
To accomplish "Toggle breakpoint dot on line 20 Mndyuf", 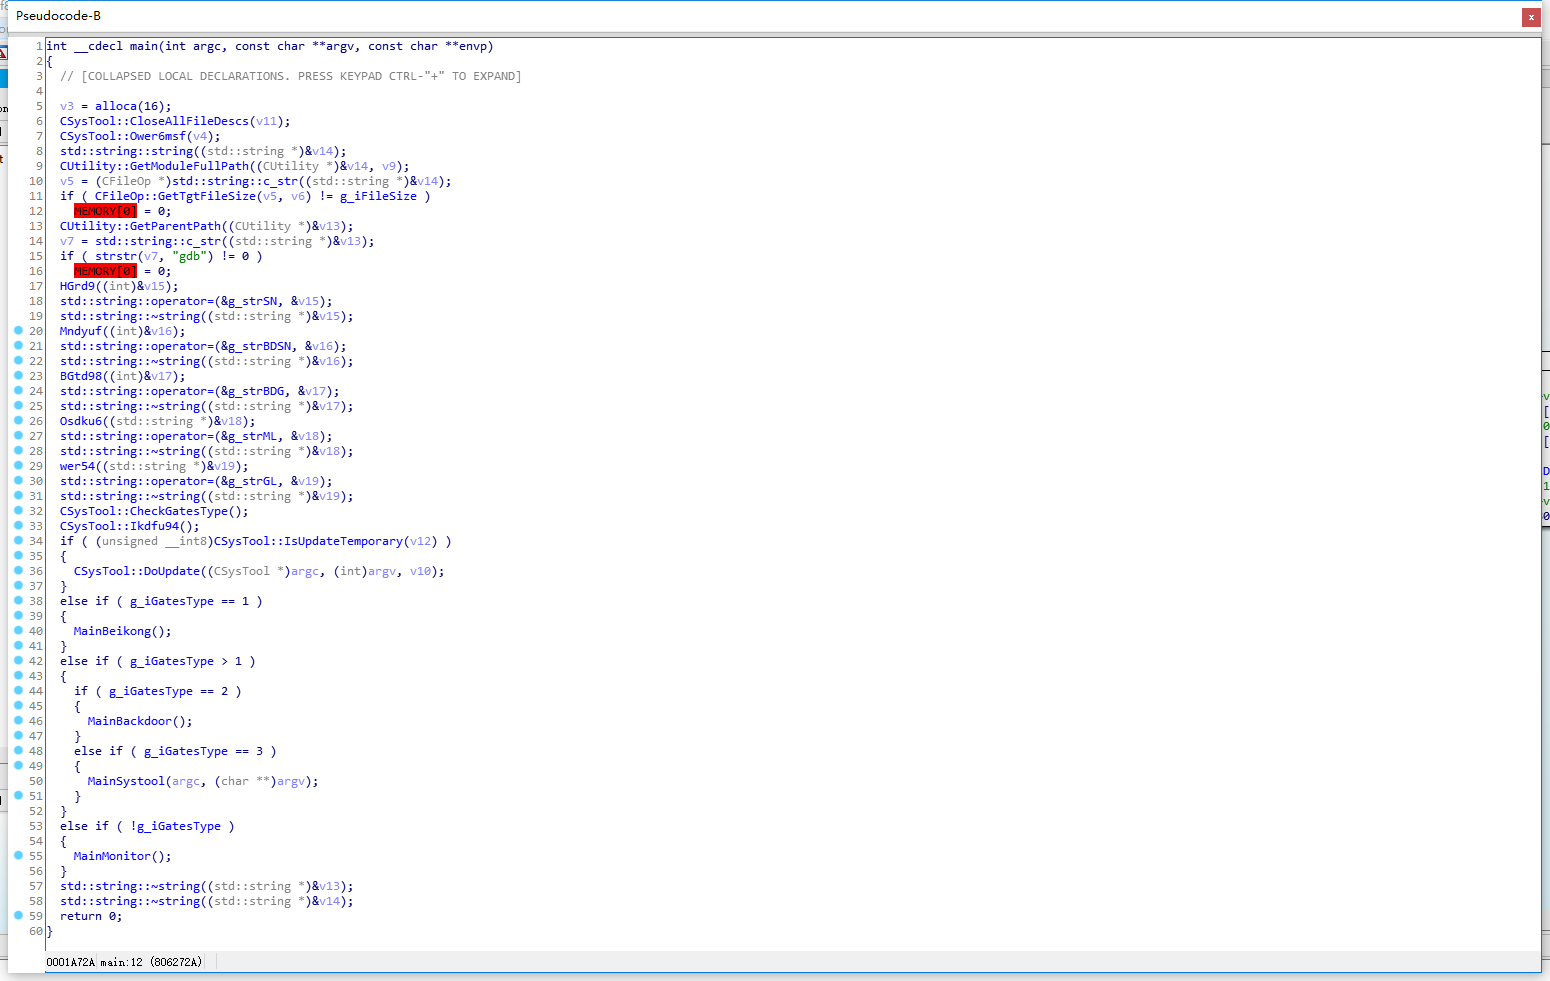I will tap(18, 330).
